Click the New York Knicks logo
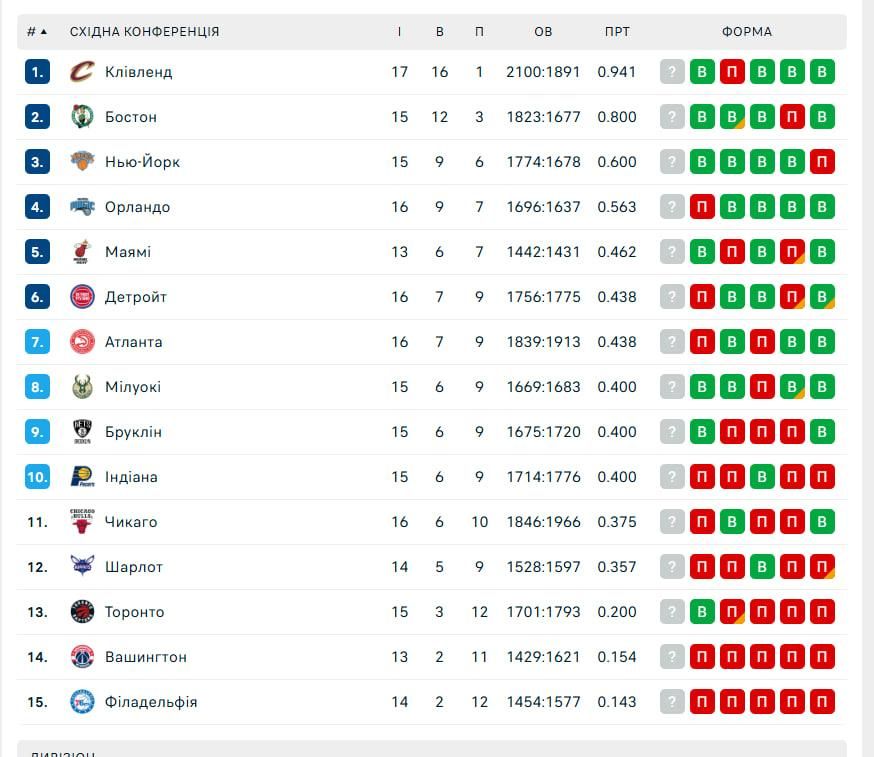Image resolution: width=874 pixels, height=757 pixels. tap(82, 162)
